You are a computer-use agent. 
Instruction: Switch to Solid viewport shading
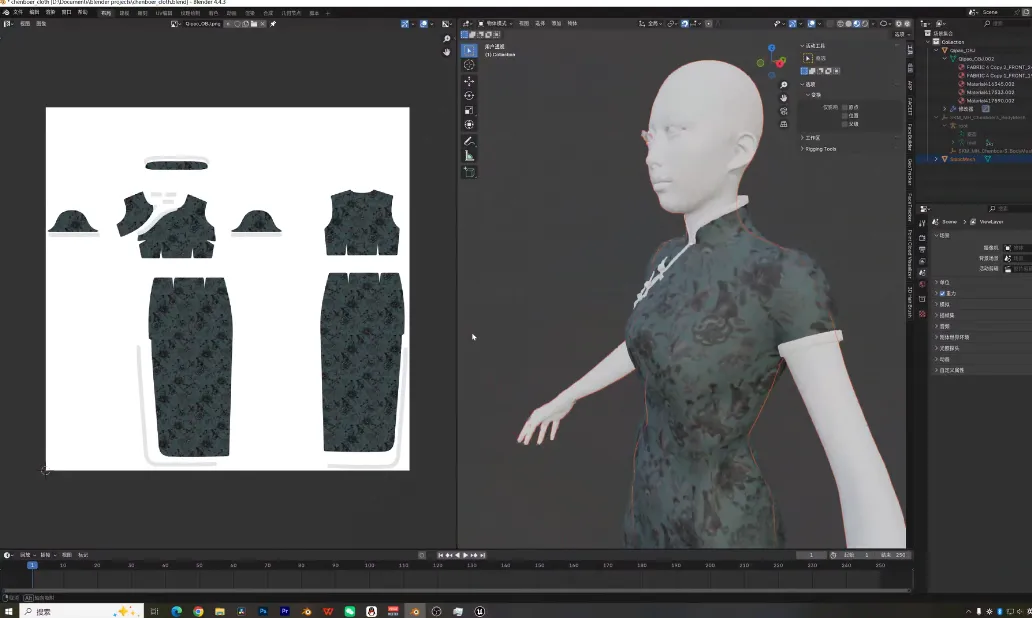coord(848,24)
